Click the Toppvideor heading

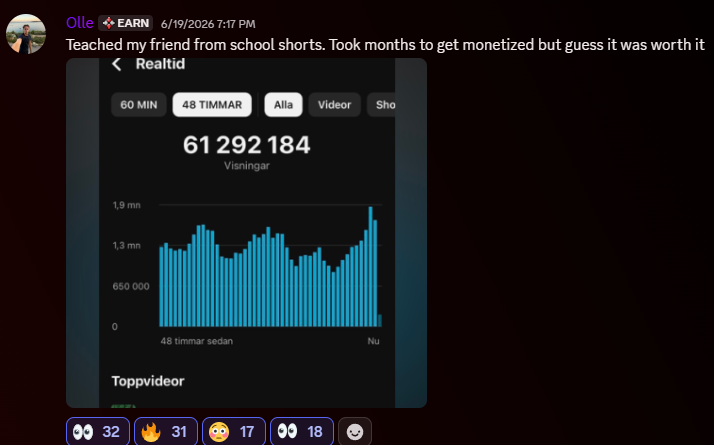(x=148, y=381)
